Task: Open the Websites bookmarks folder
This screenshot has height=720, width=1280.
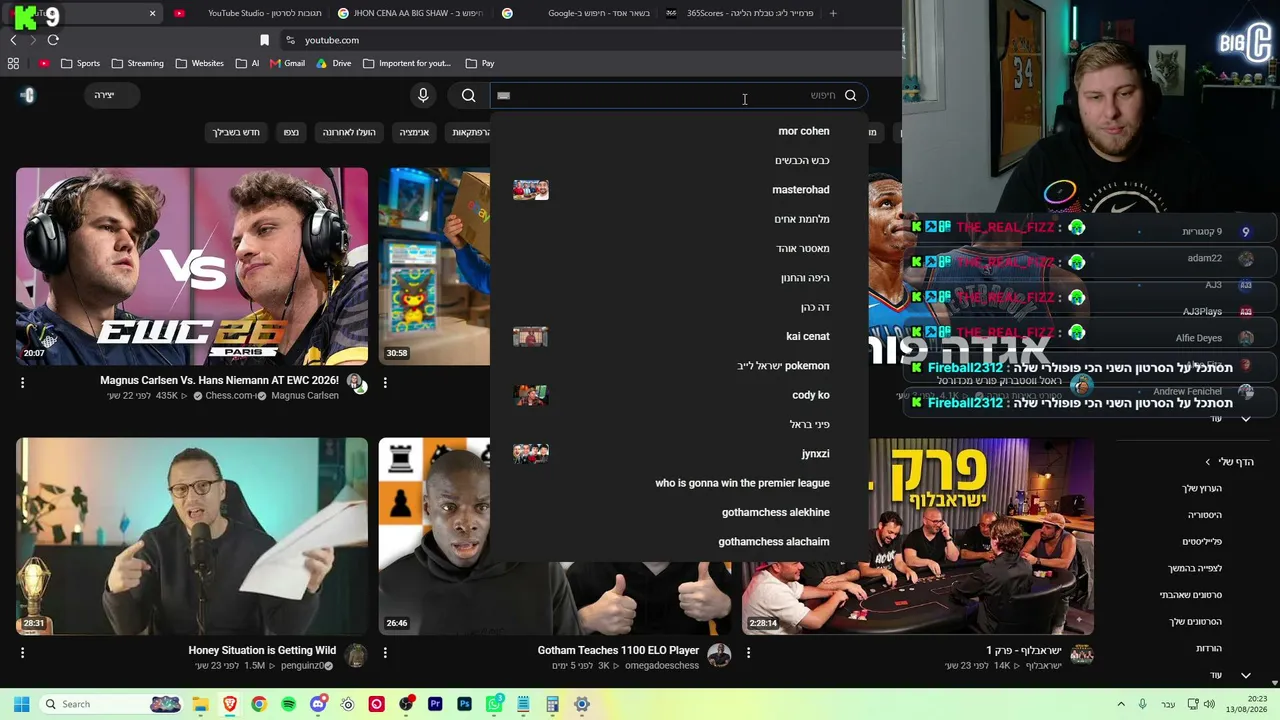Action: click(x=199, y=63)
